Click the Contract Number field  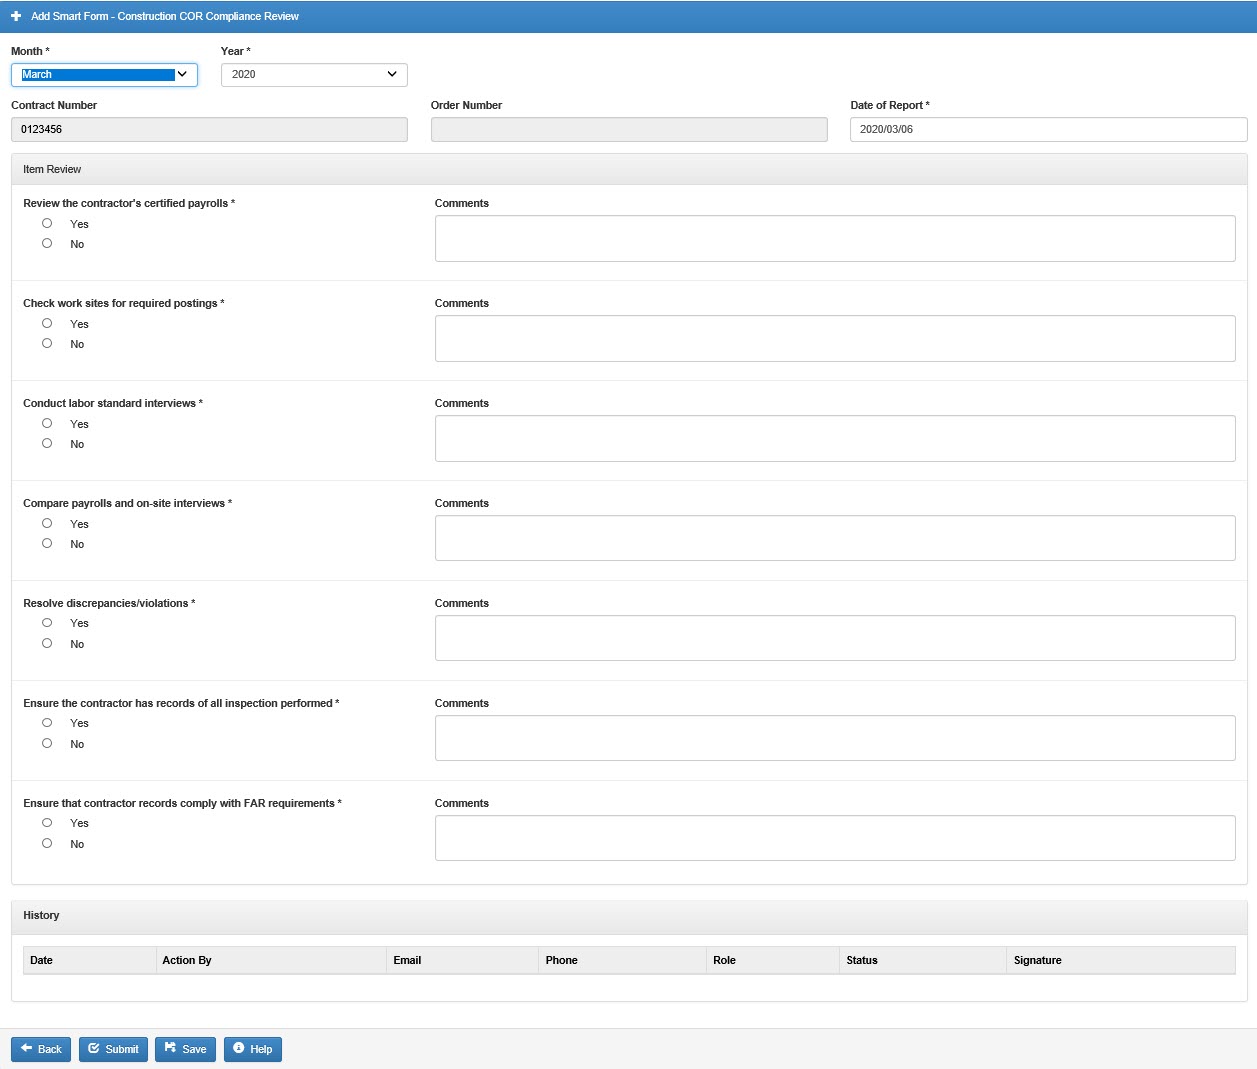point(209,130)
